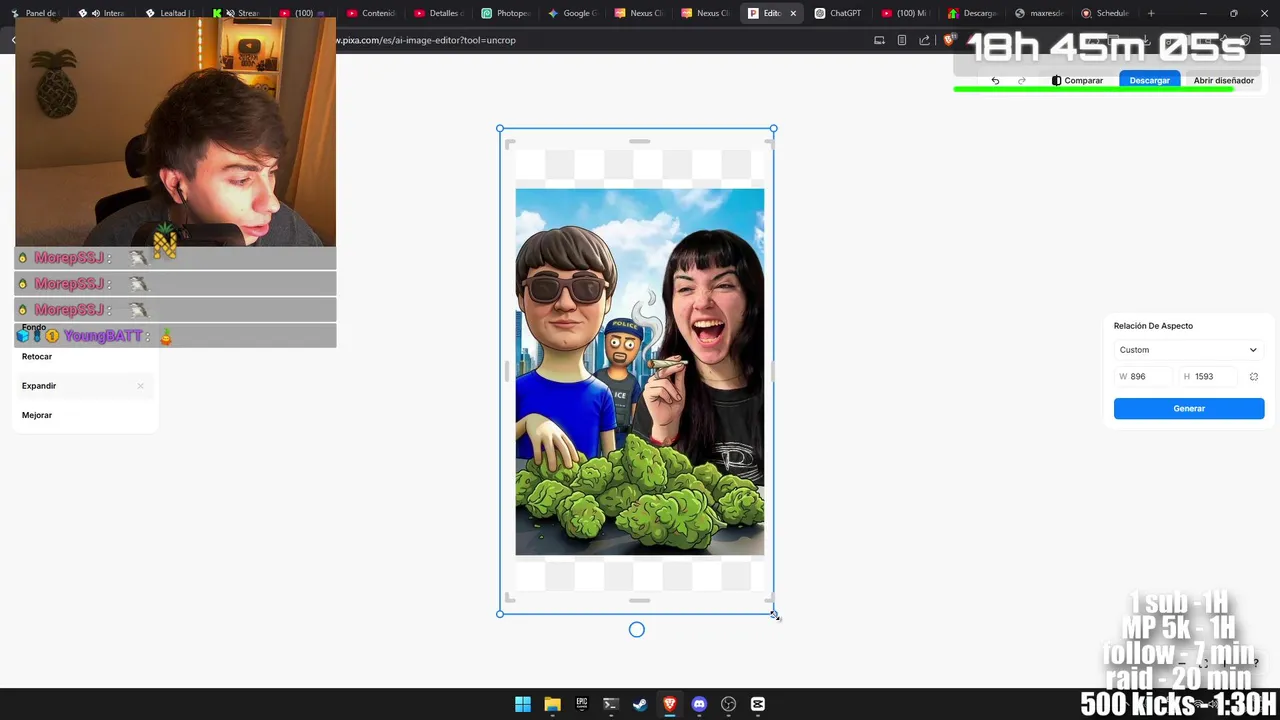Switch to the Contenid YouTube tab
The width and height of the screenshot is (1280, 720).
point(371,13)
